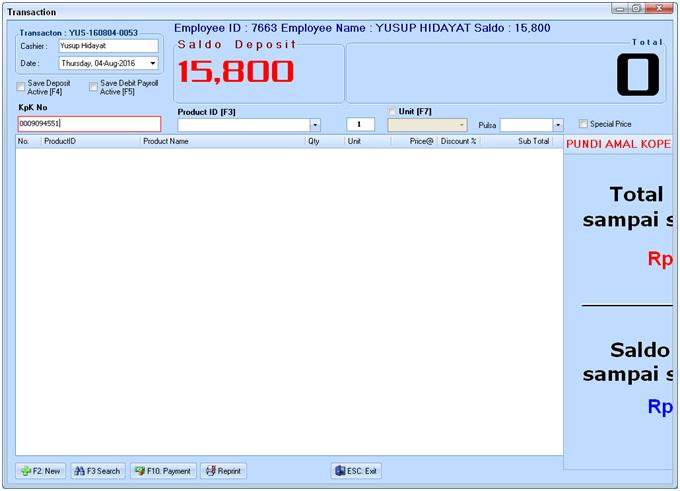Tick the Unit [F7] checkbox
The height and width of the screenshot is (491, 680).
392,111
